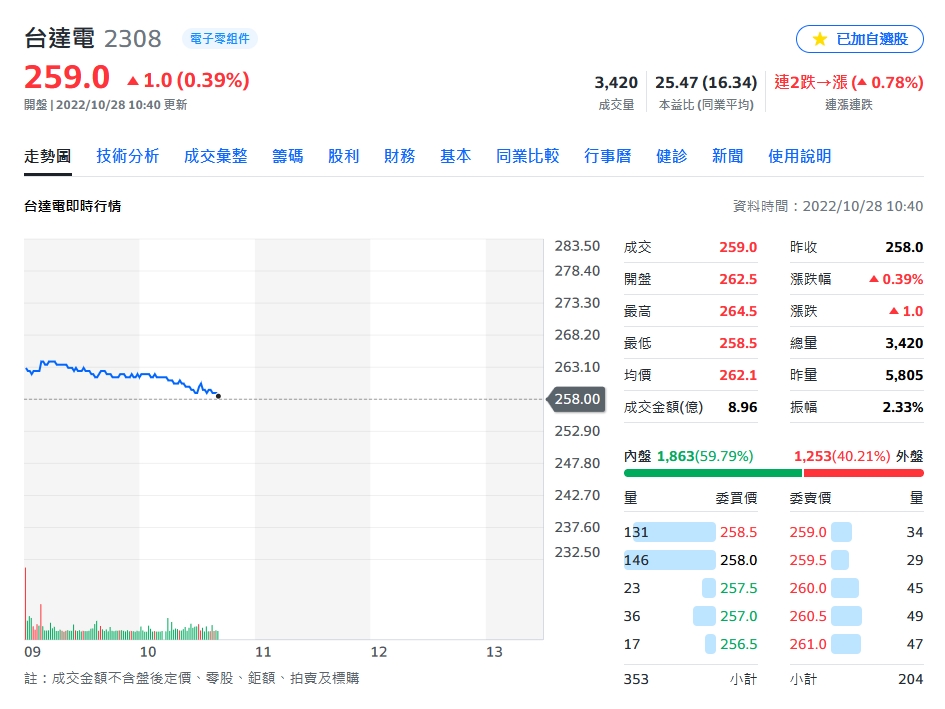Click the 資料時間 timestamp text
Screen dimensions: 945x709
click(827, 206)
